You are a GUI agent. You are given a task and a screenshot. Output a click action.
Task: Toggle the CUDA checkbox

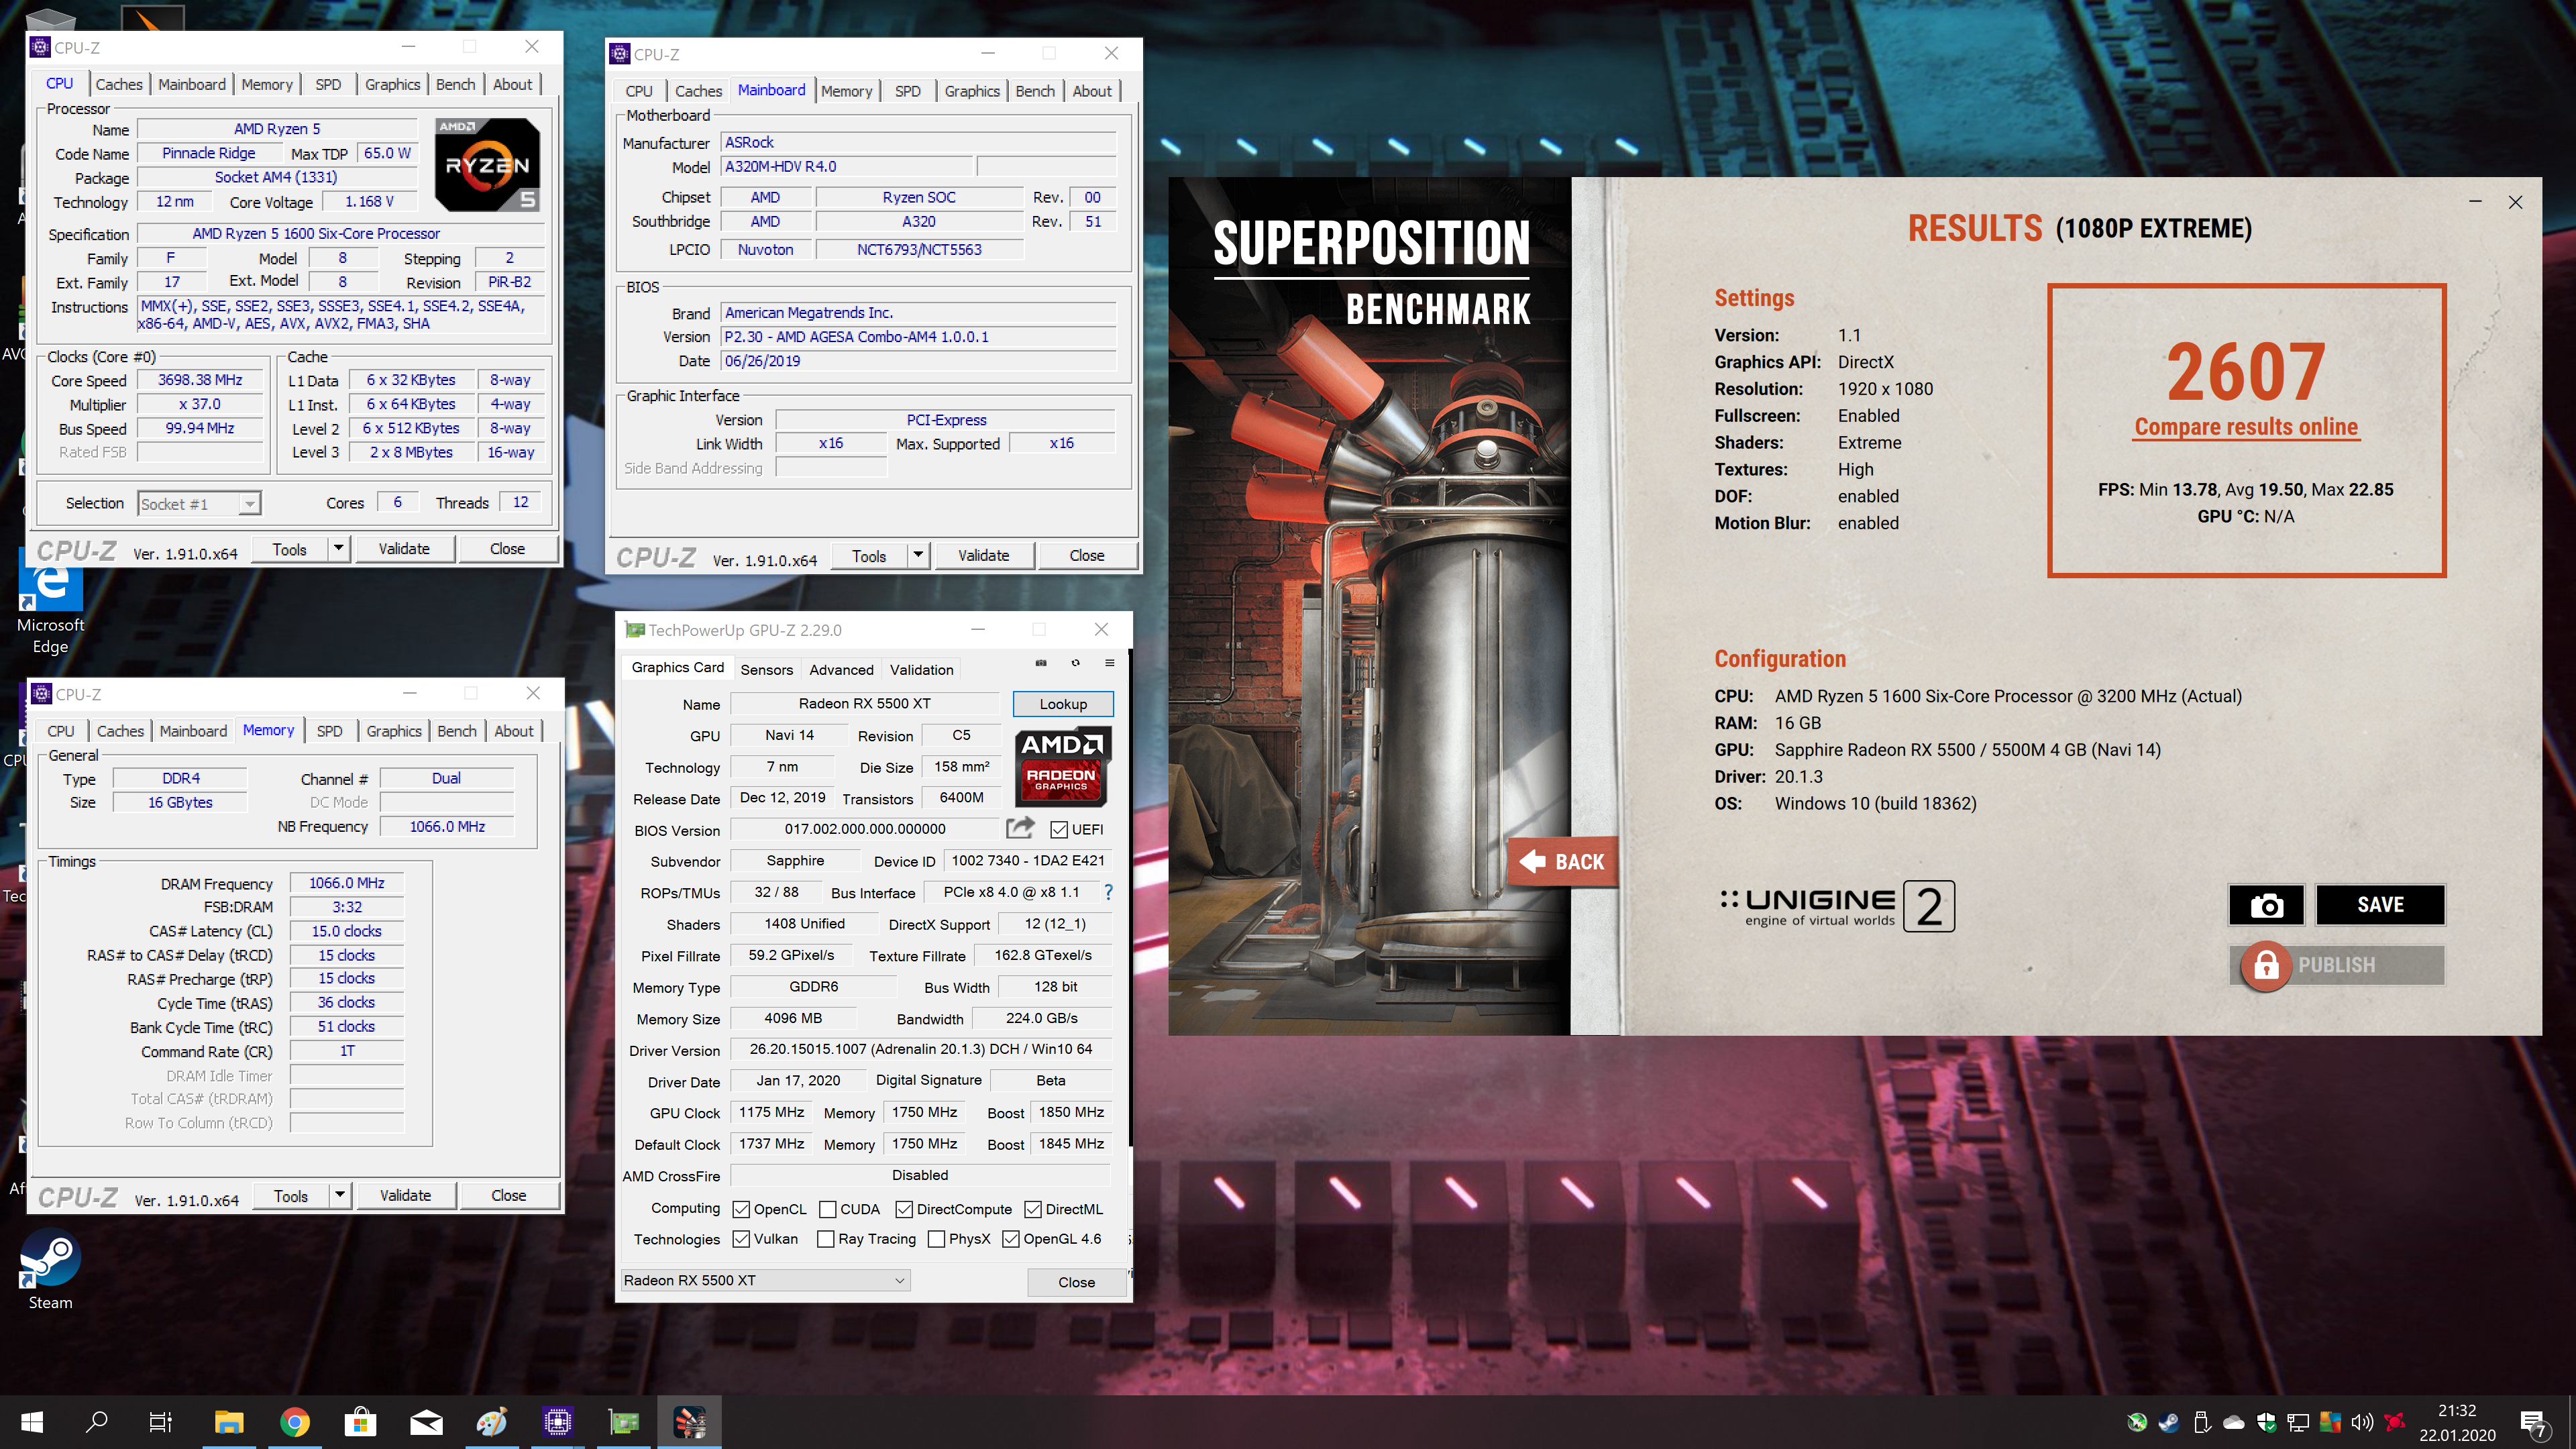[827, 1209]
